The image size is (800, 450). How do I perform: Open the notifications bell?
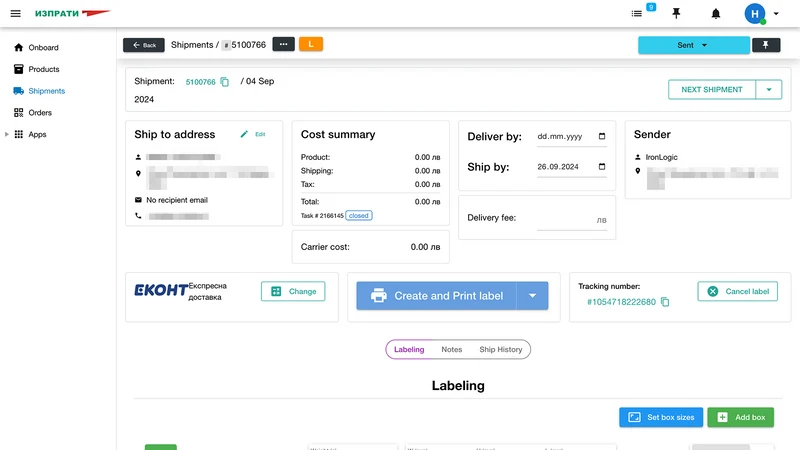[716, 13]
